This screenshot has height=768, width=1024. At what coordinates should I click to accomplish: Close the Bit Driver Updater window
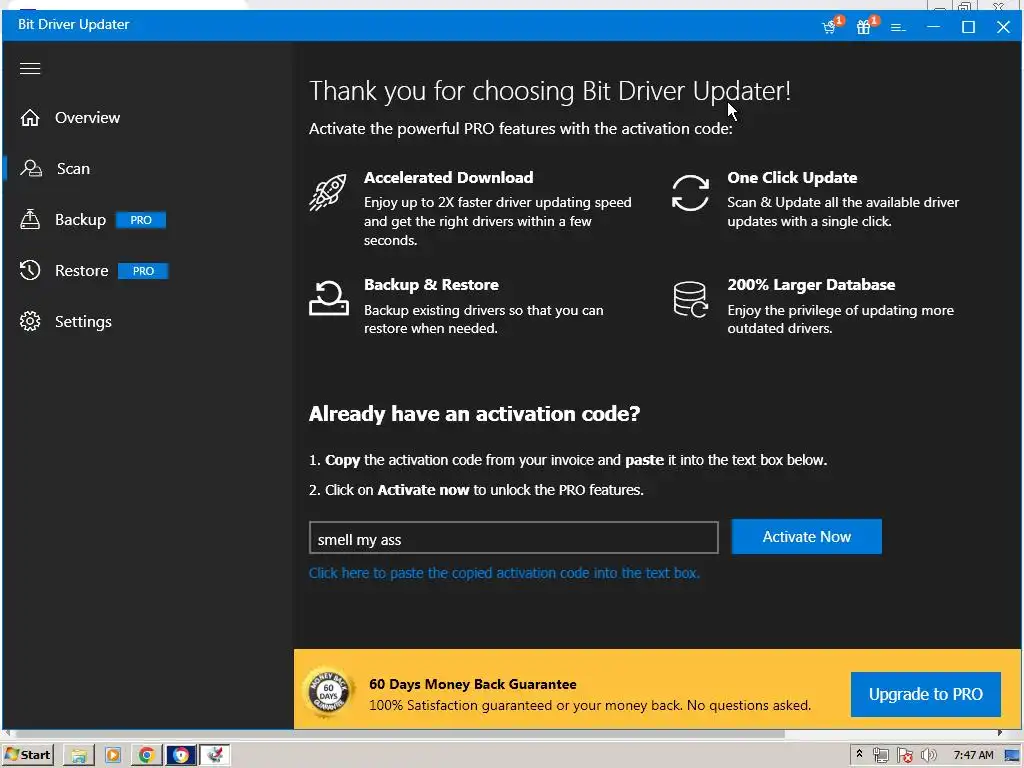click(1004, 27)
